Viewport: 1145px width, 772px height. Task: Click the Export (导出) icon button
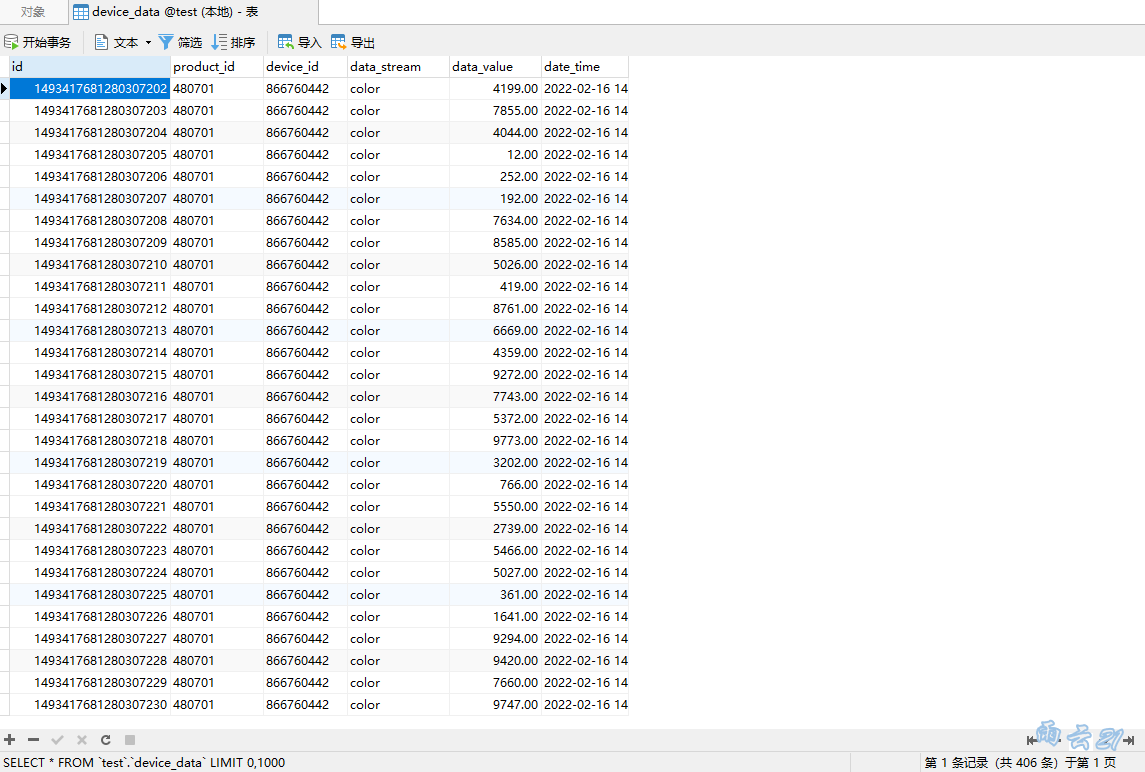point(353,42)
